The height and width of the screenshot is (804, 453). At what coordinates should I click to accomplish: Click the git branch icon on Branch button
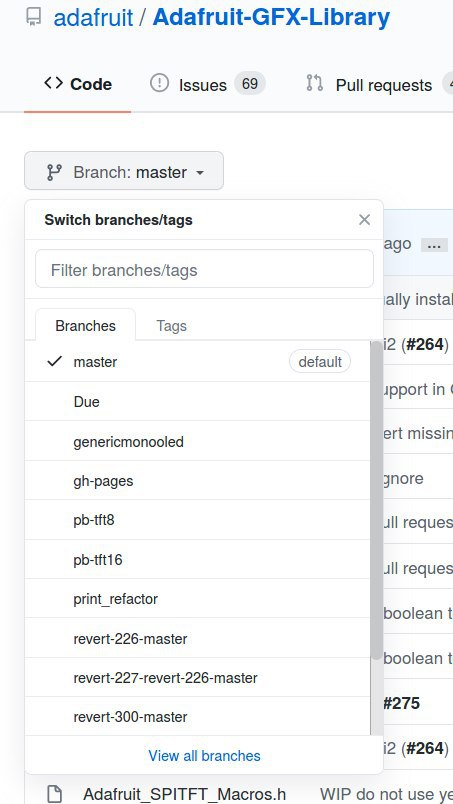[x=54, y=172]
